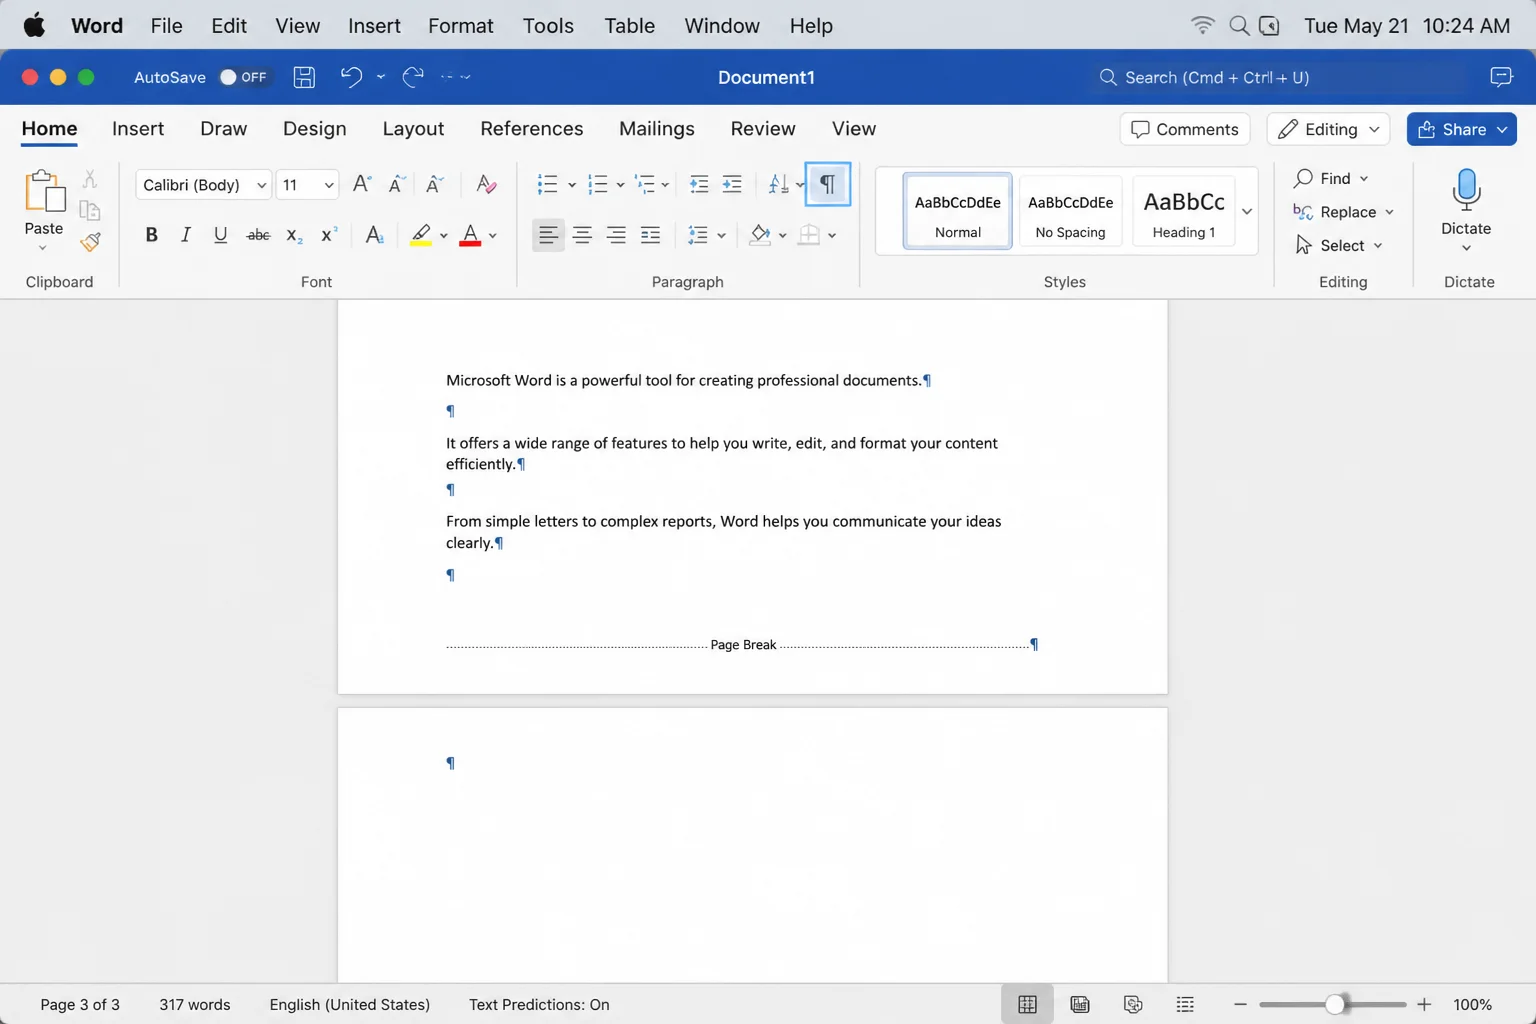Cut selection with the scissors icon
Screen dimensions: 1536x1024
90,178
